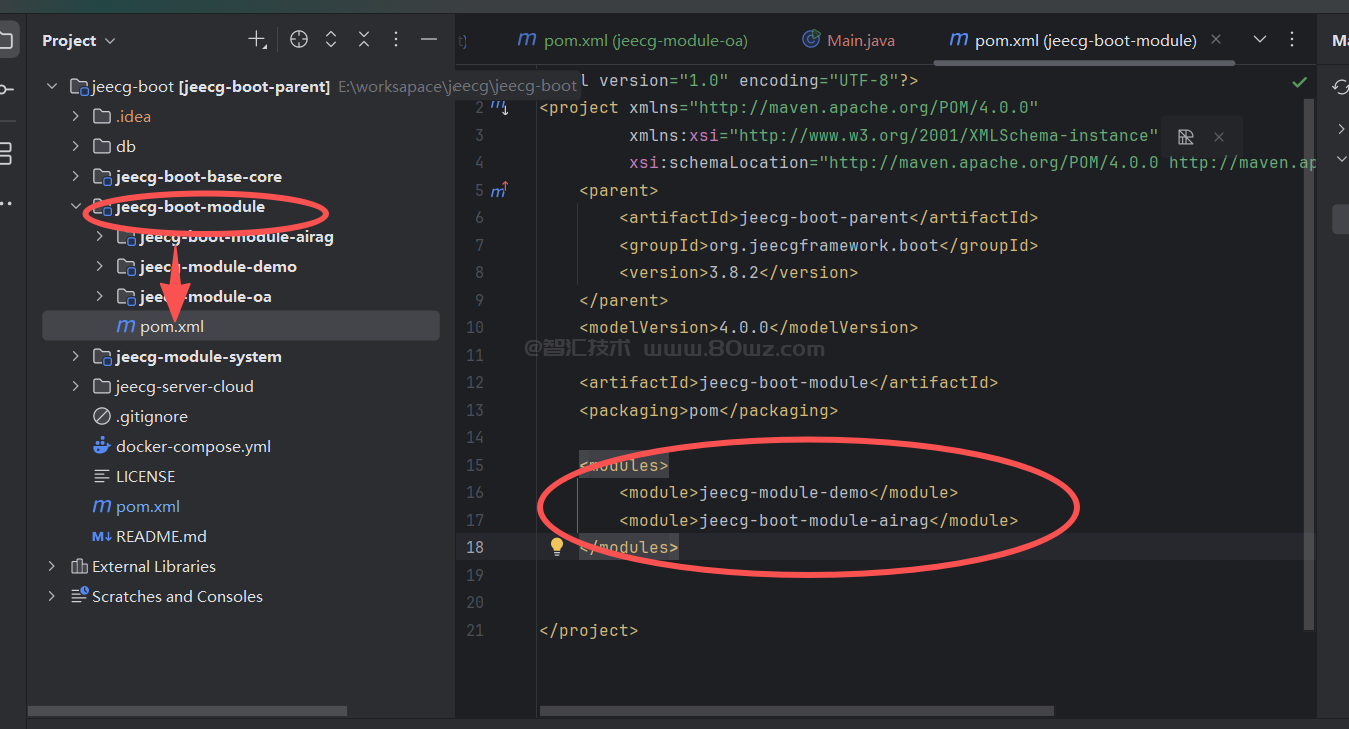Expand jeecg-module-oa node
The width and height of the screenshot is (1349, 729).
(100, 297)
